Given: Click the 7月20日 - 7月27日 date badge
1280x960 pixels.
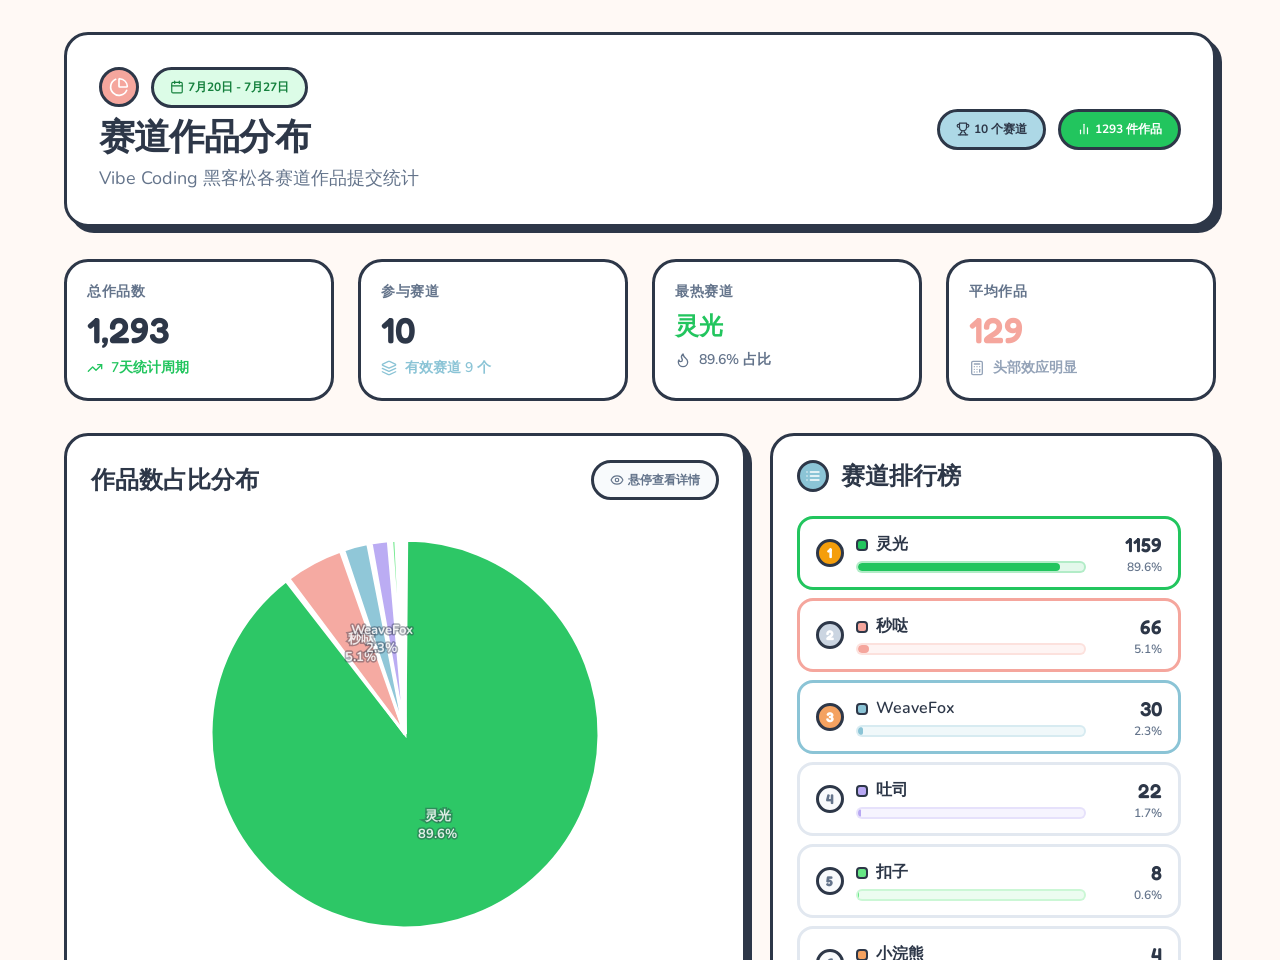Looking at the screenshot, I should tap(229, 87).
